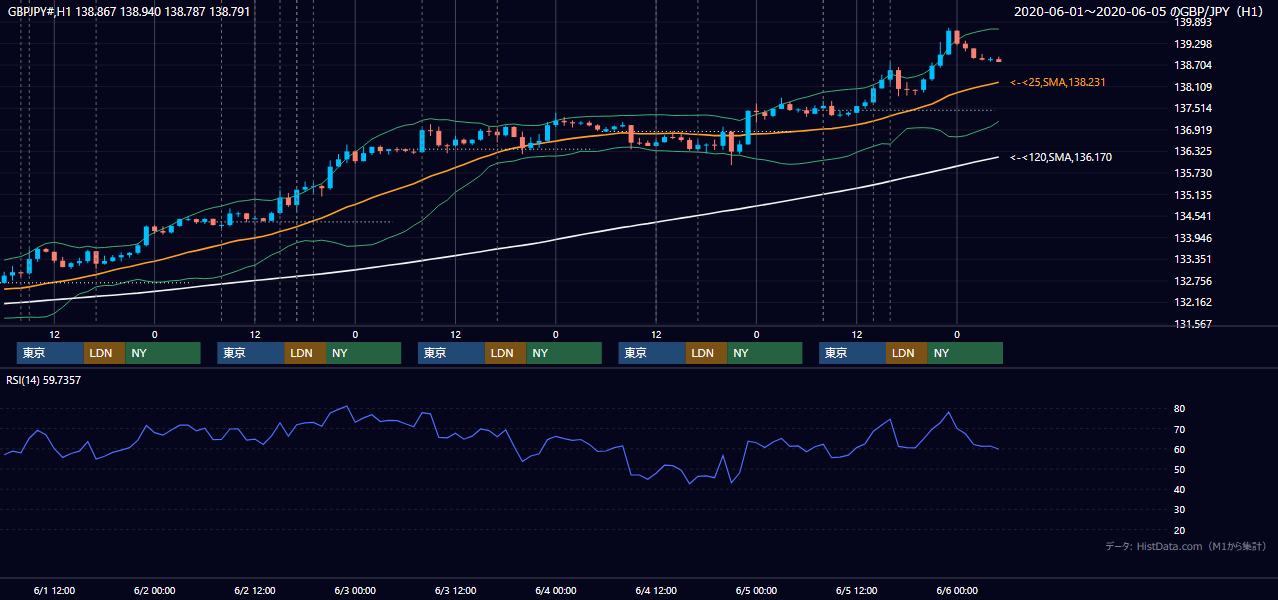
Task: Click the 120 SMA label reading 136.170
Action: point(1061,157)
